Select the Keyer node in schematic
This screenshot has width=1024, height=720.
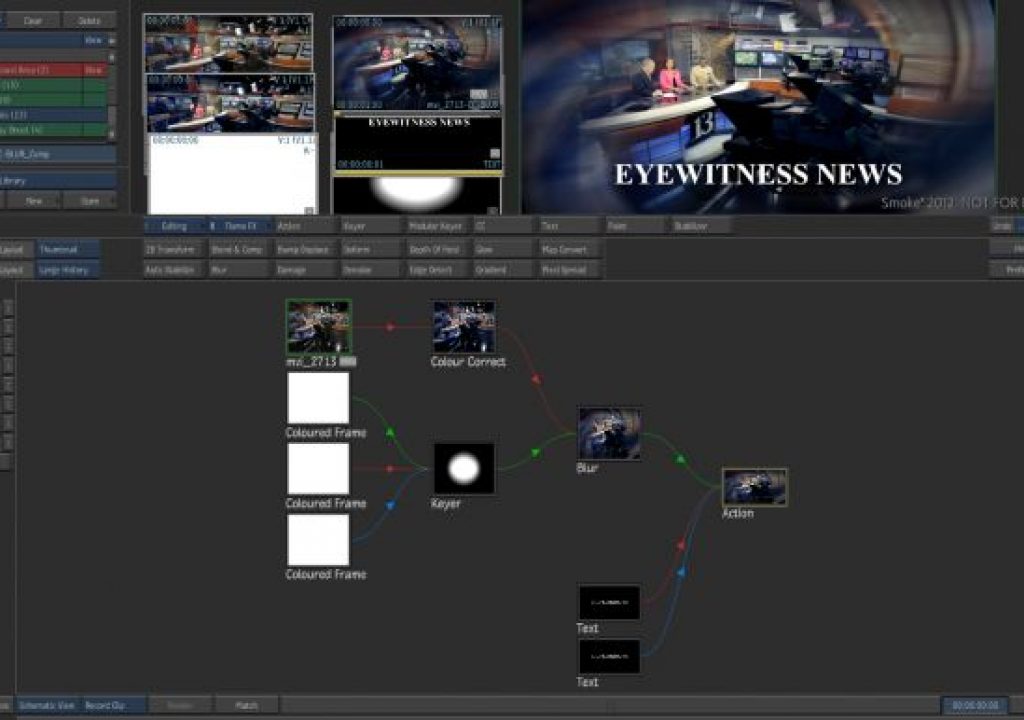(x=464, y=468)
